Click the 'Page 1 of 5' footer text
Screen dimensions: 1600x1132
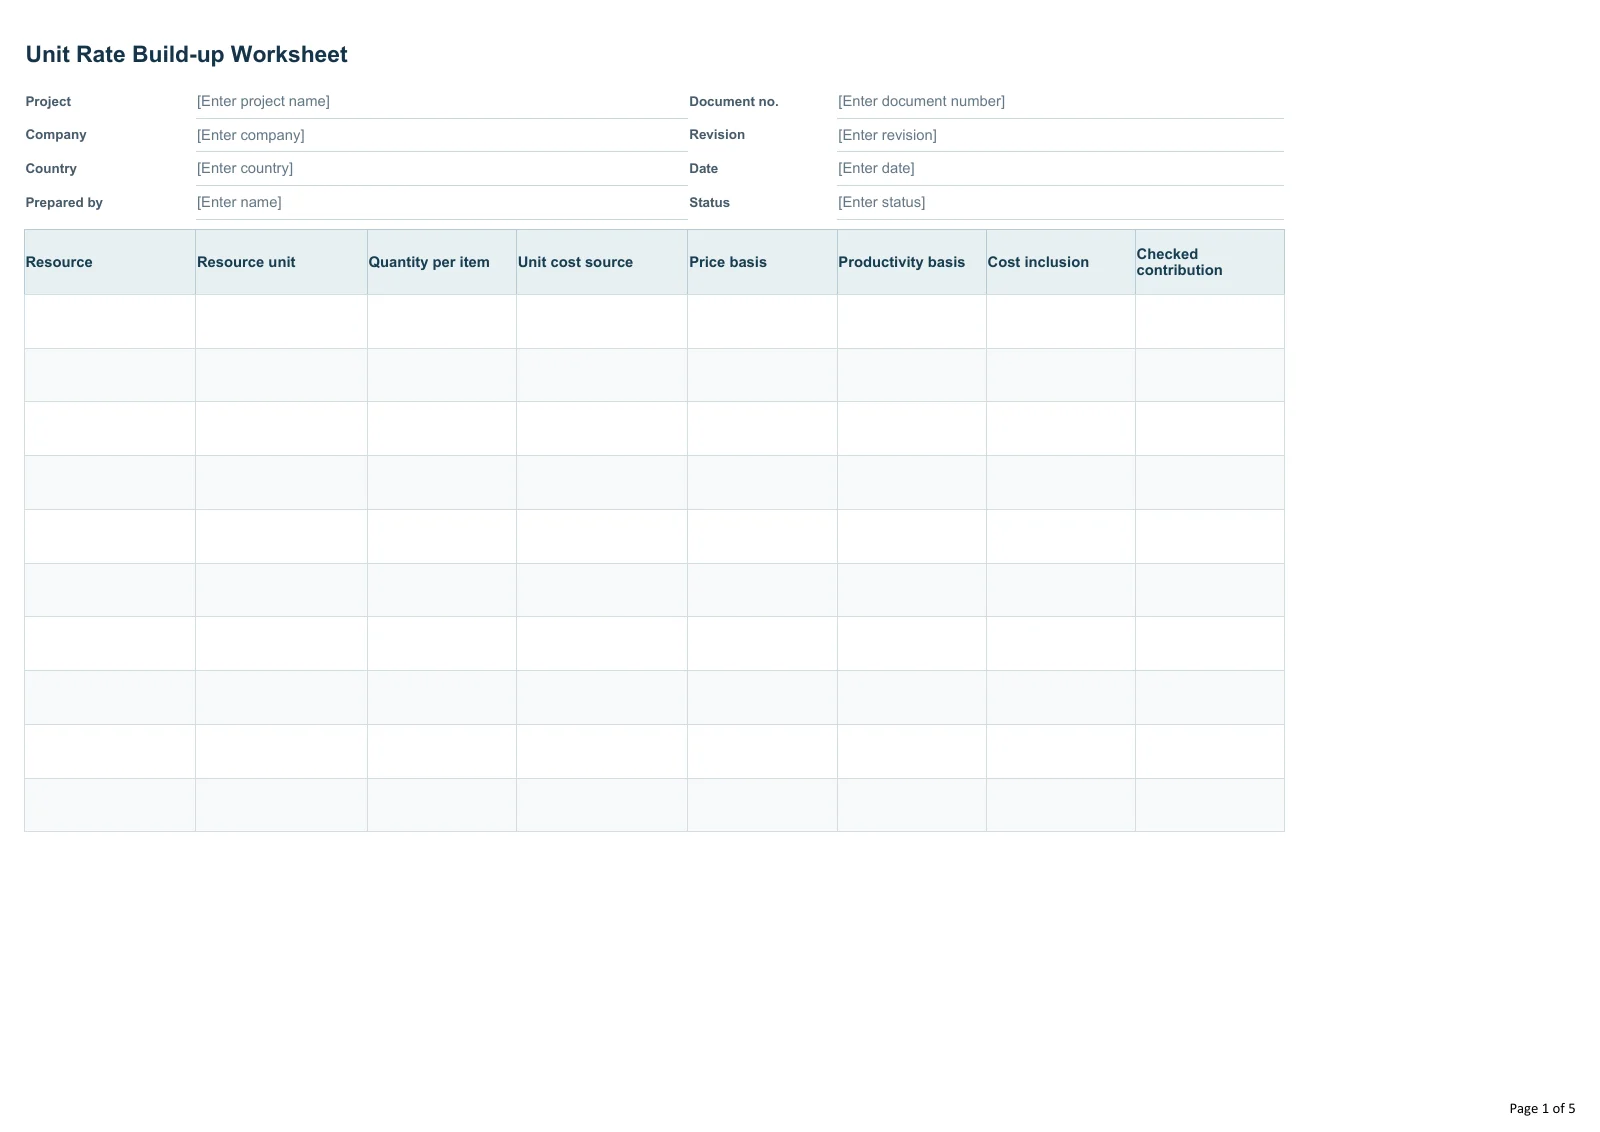click(x=1542, y=1108)
